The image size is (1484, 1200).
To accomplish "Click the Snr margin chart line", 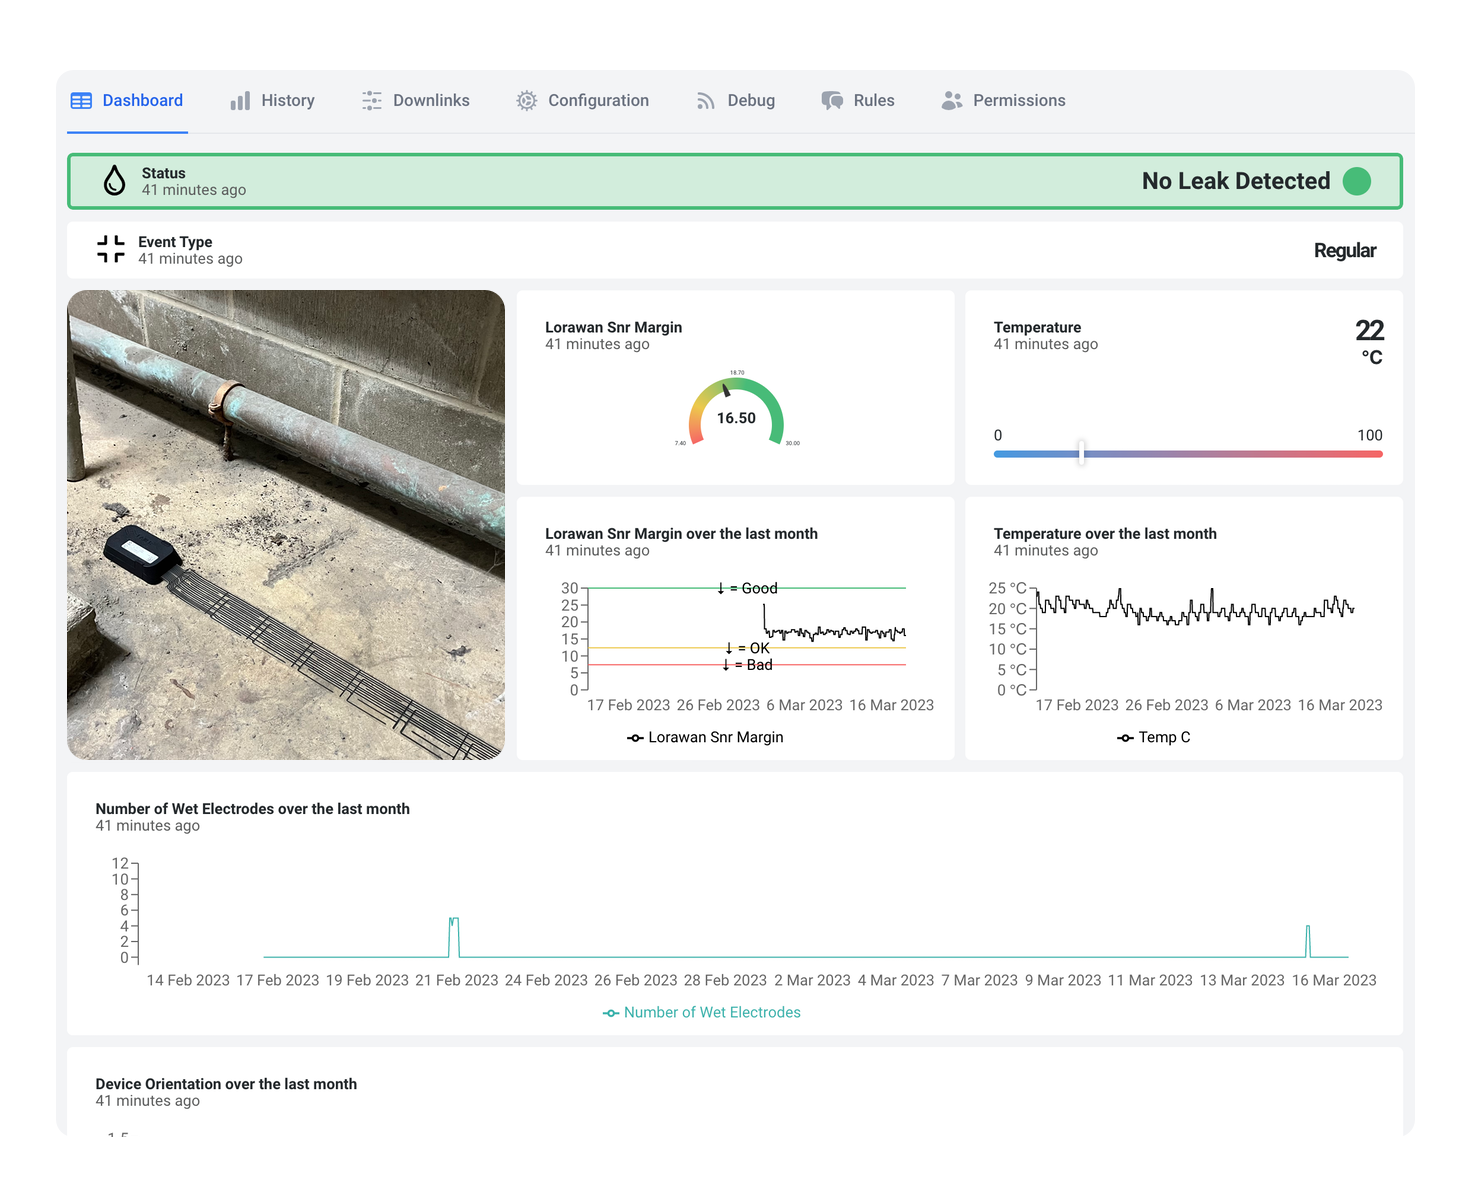I will click(x=835, y=632).
